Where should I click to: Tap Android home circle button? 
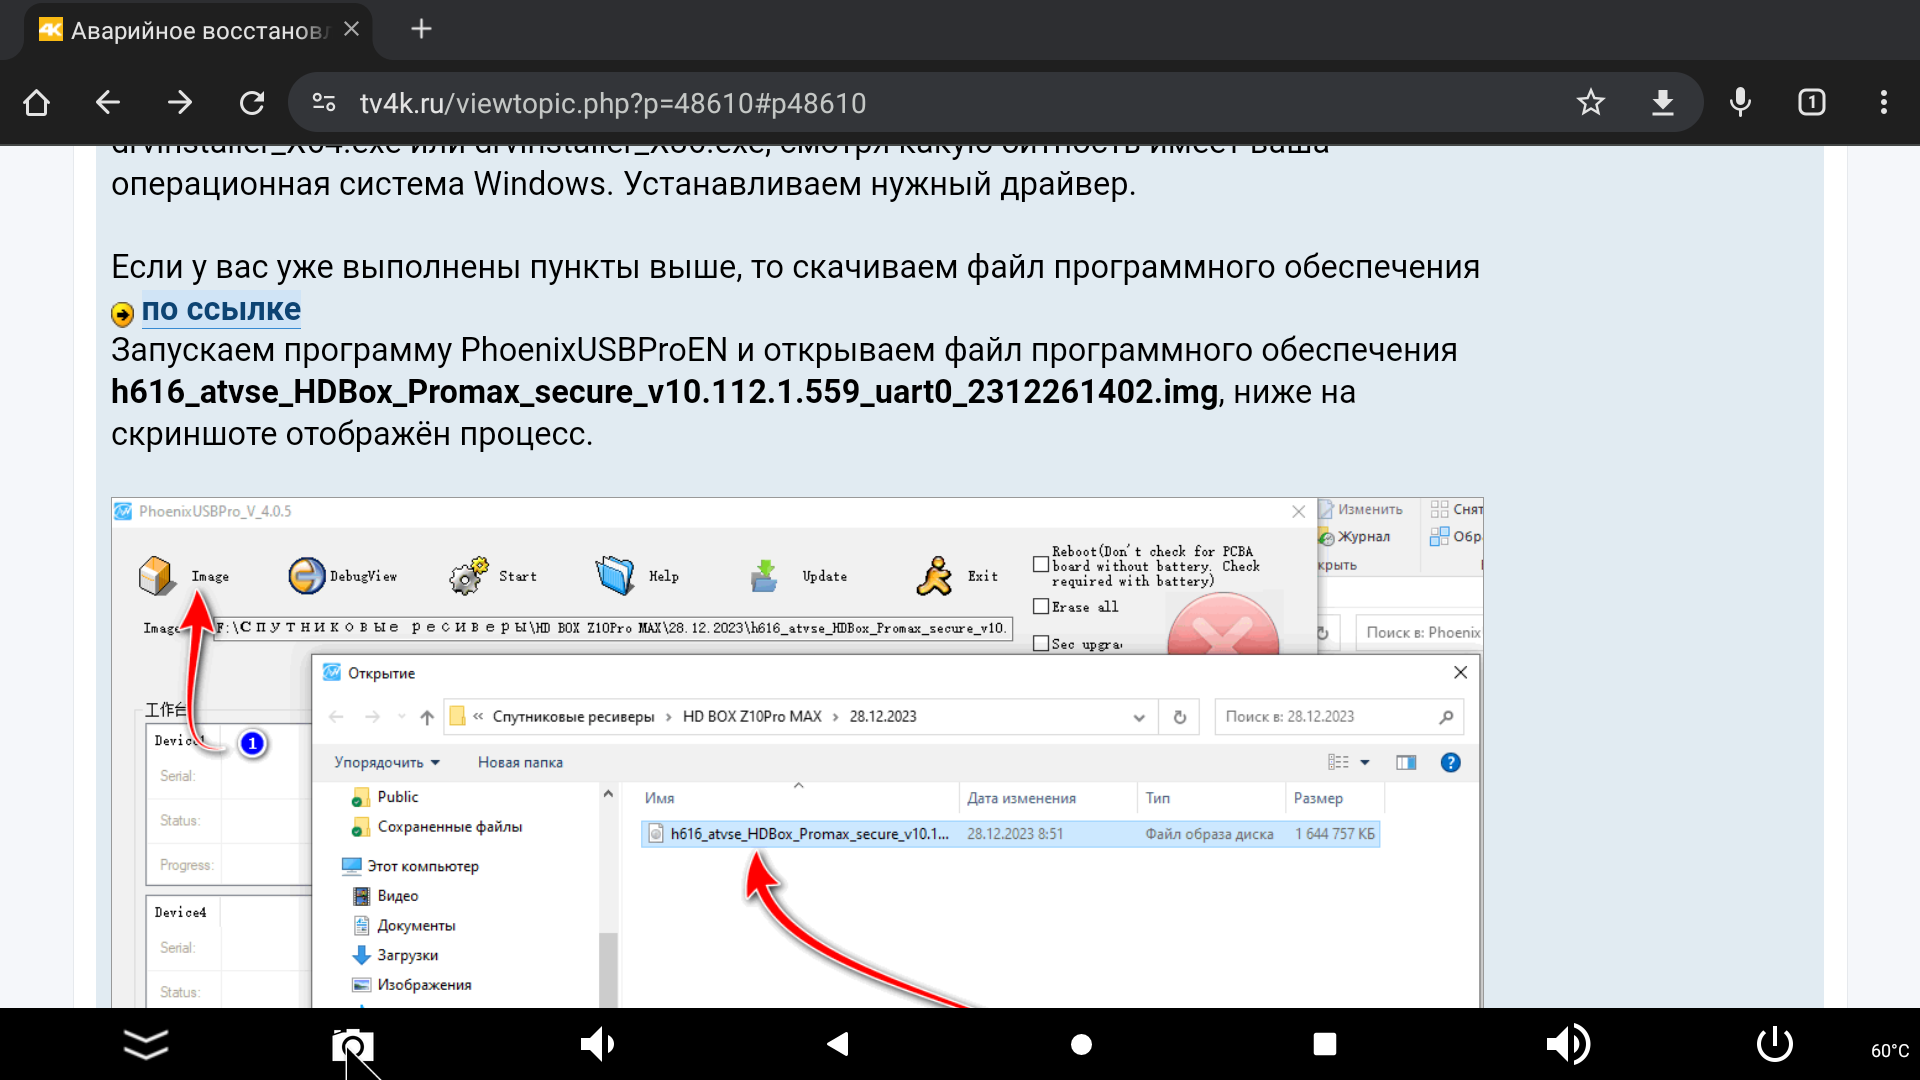(x=1081, y=1044)
